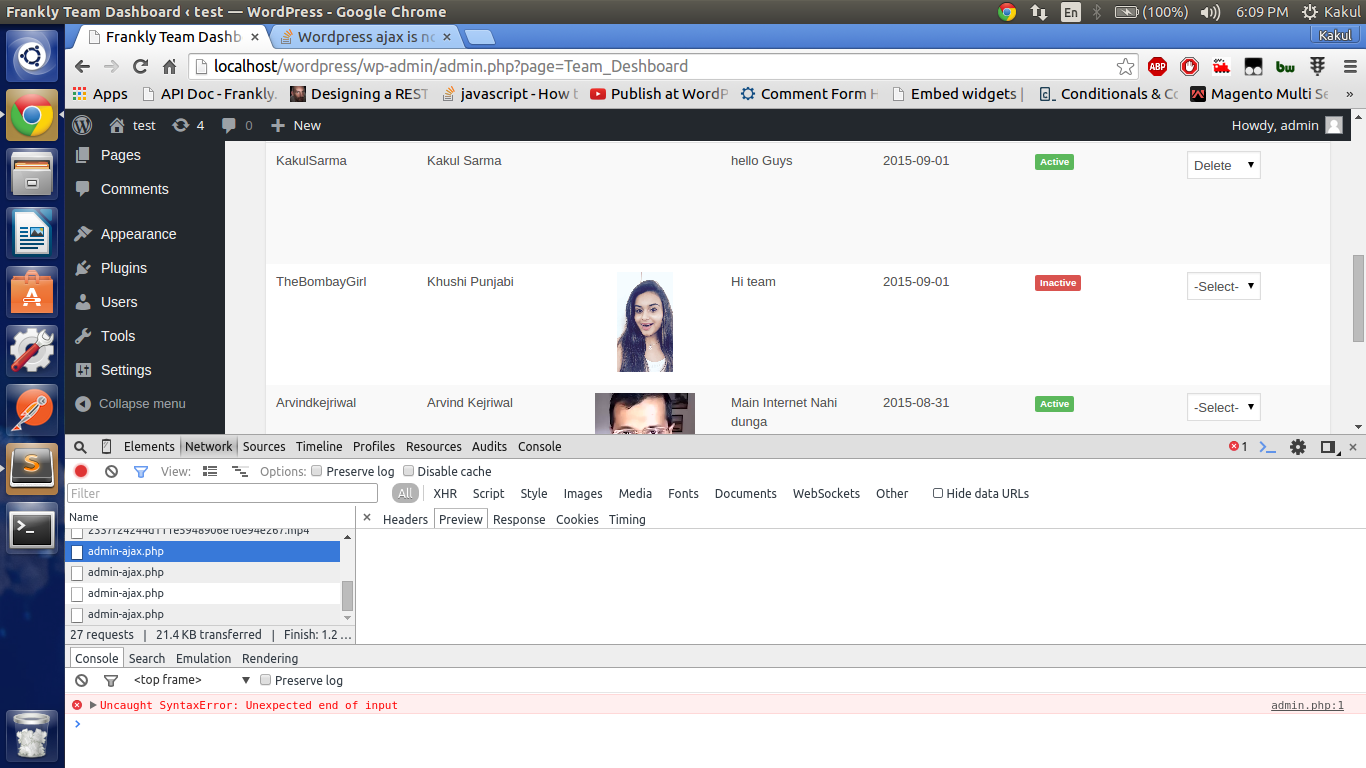Open the Terminal from the Ubuntu launcher
The width and height of the screenshot is (1366, 768).
tap(32, 529)
